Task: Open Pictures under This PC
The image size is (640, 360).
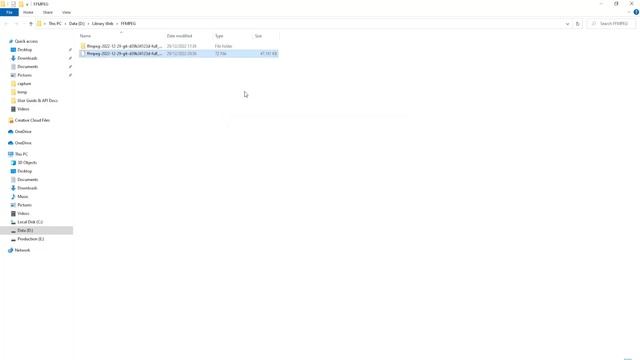Action: click(24, 205)
